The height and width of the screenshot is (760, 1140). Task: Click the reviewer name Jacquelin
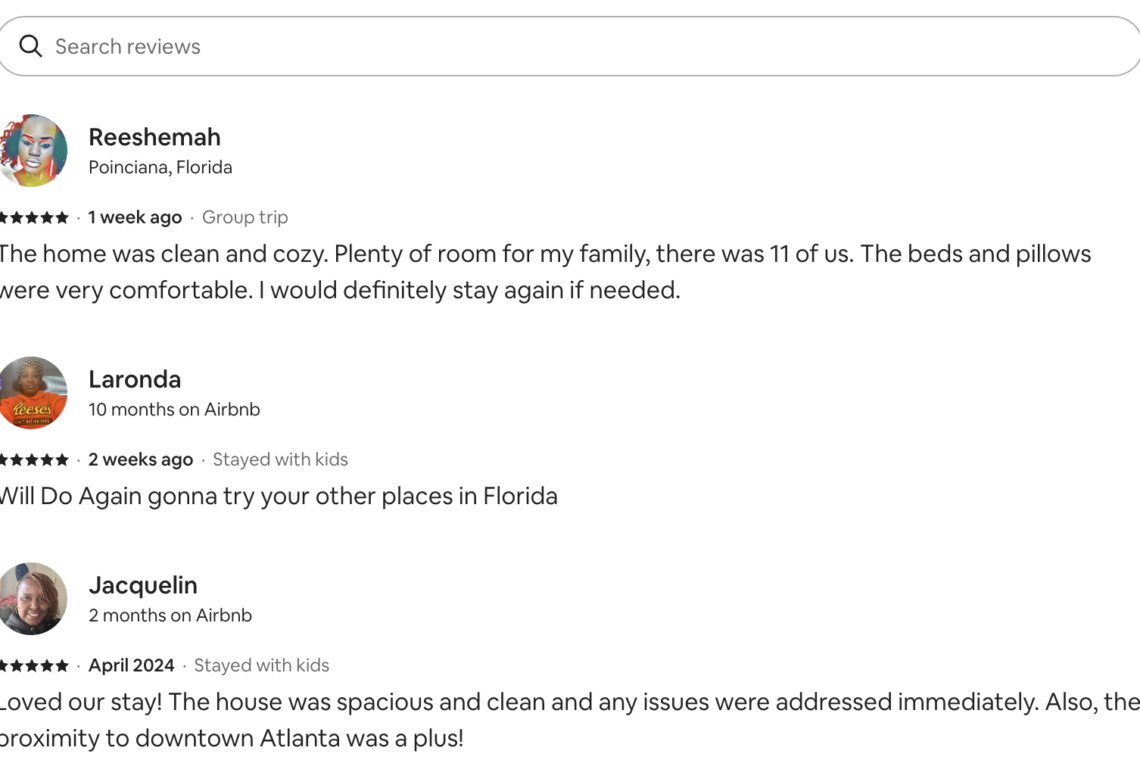tap(143, 585)
